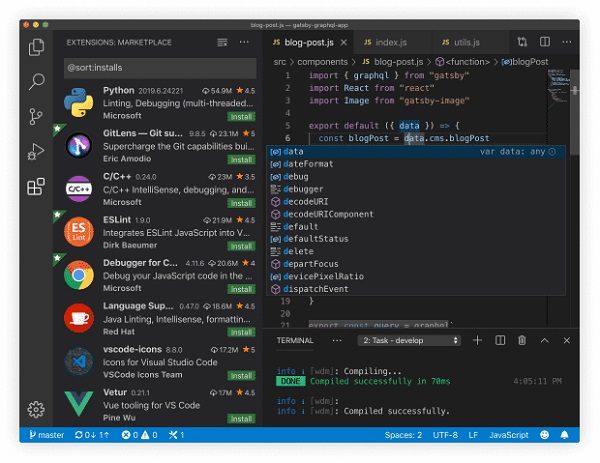Click the notifications bell in status bar
600x463 pixels.
(x=566, y=435)
